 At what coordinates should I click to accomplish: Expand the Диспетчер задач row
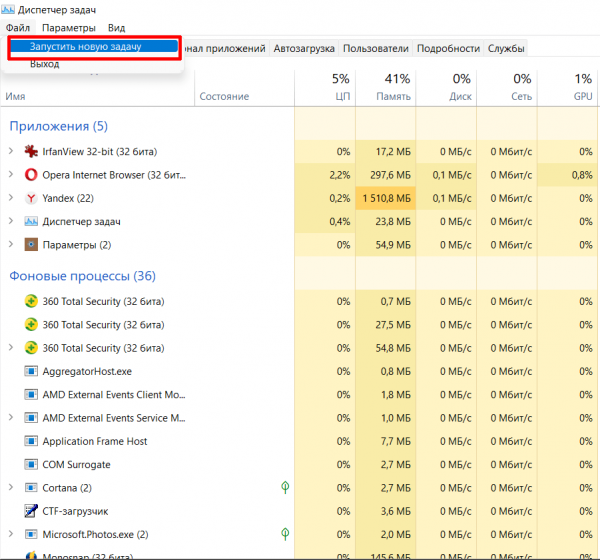pyautogui.click(x=11, y=221)
